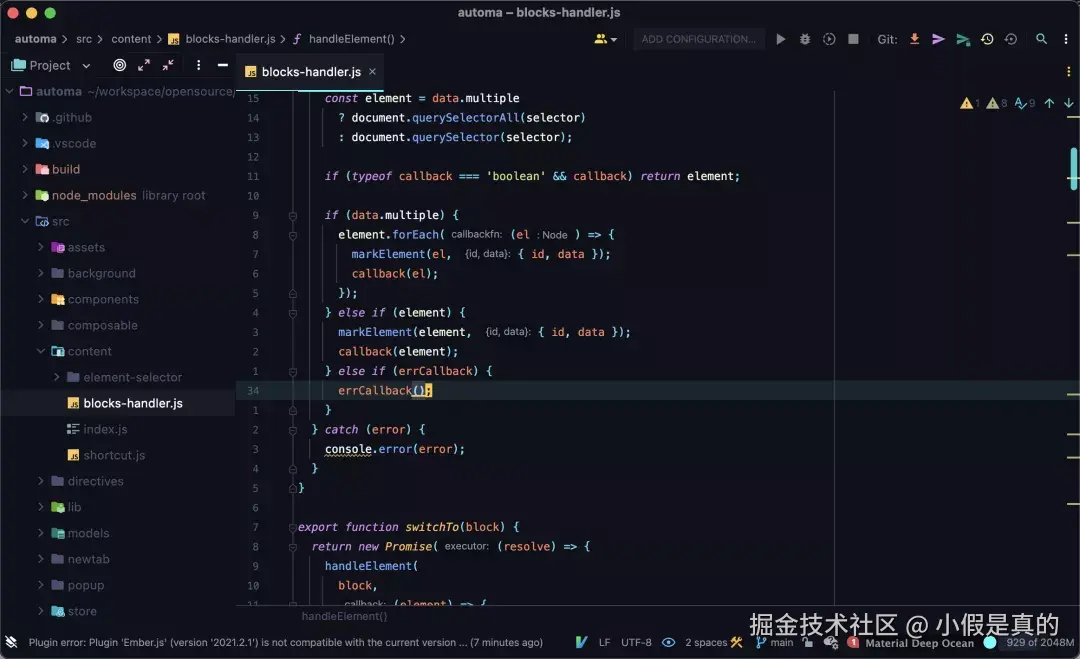This screenshot has height=659, width=1080.
Task: Click the Run (play) toolbar icon
Action: (780, 39)
